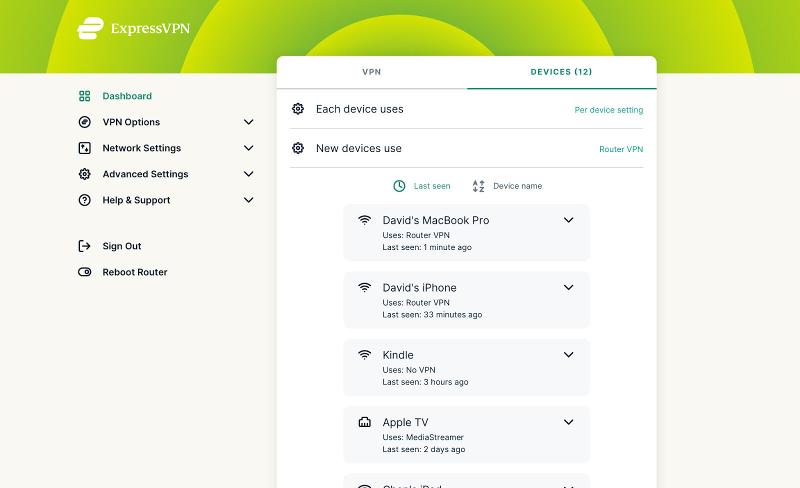Sort devices by Device name
800x488 pixels.
click(517, 186)
